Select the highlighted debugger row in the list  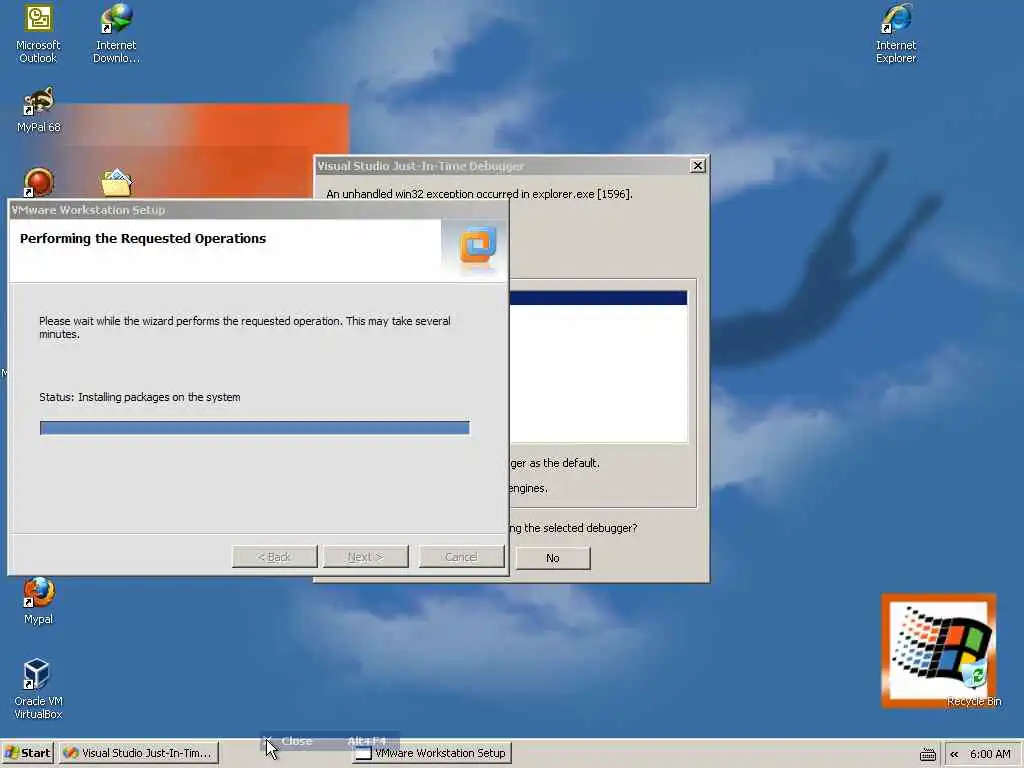(x=598, y=298)
